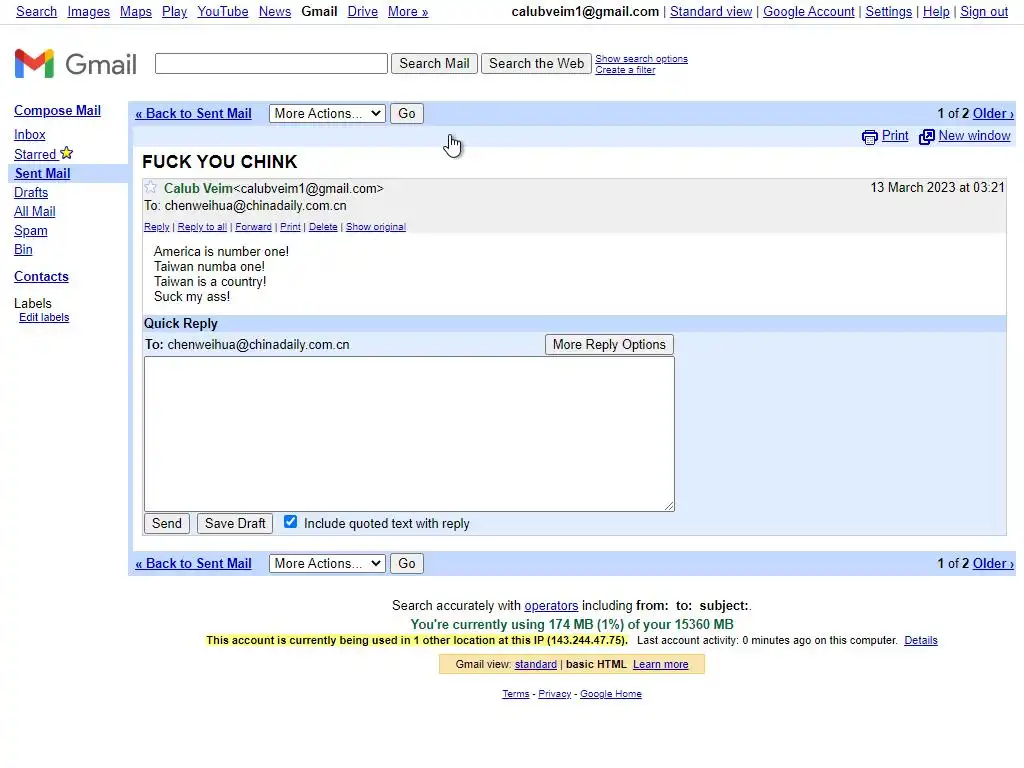Open Sent Mail folder in sidebar
The image size is (1024, 768).
point(42,174)
